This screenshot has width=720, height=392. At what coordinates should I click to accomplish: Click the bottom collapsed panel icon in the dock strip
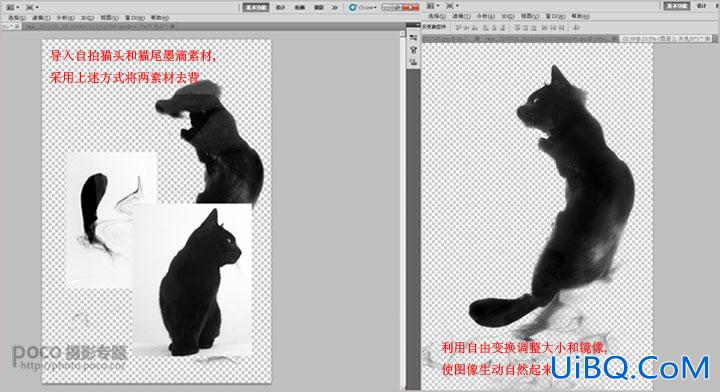413,62
